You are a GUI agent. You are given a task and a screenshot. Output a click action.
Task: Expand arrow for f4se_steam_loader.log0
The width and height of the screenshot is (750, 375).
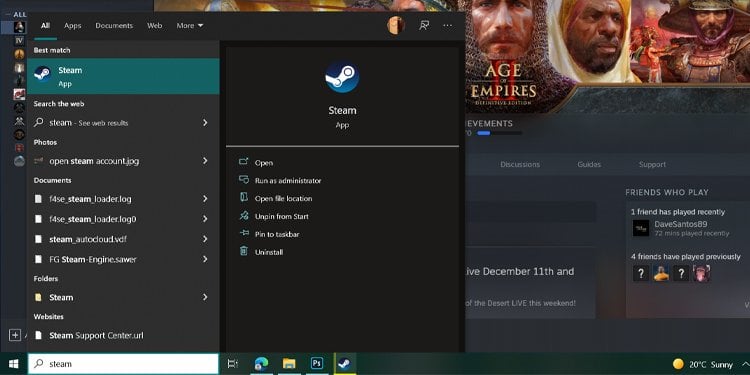point(205,219)
